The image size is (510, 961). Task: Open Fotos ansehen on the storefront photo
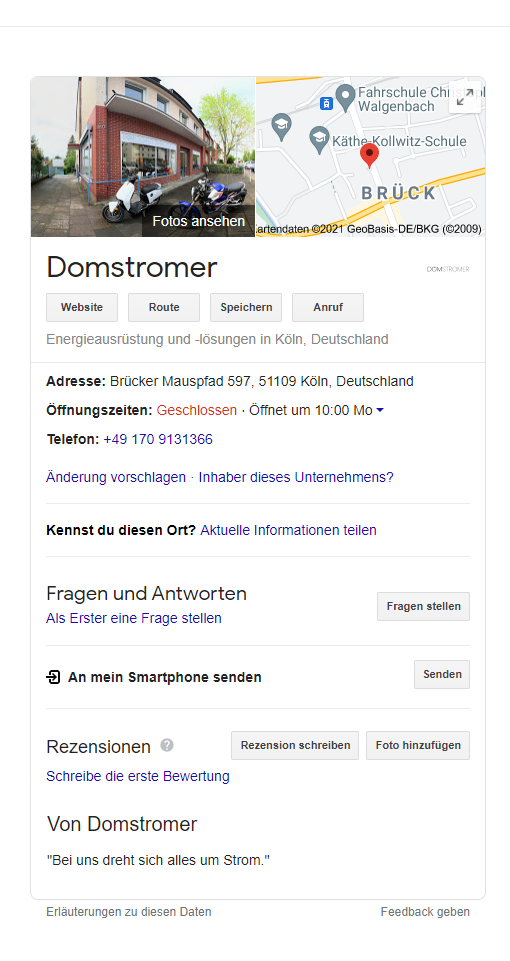pyautogui.click(x=199, y=221)
